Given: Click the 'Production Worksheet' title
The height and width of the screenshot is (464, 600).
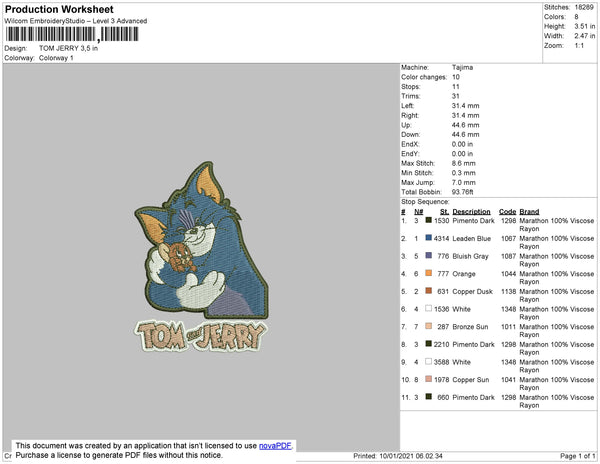Looking at the screenshot, I should (x=59, y=10).
